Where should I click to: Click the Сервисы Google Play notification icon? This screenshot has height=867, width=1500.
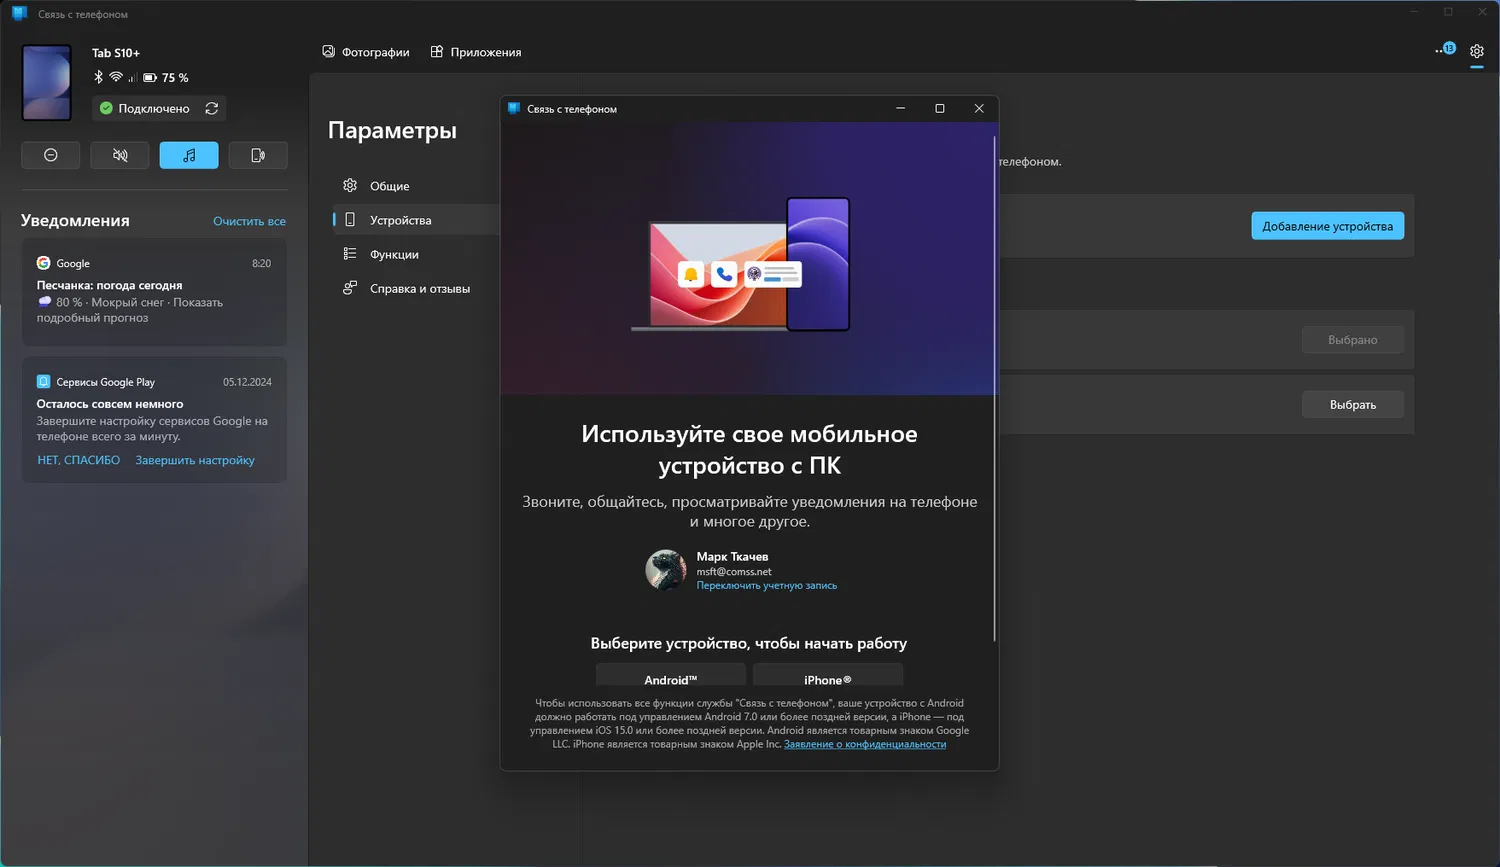[43, 381]
